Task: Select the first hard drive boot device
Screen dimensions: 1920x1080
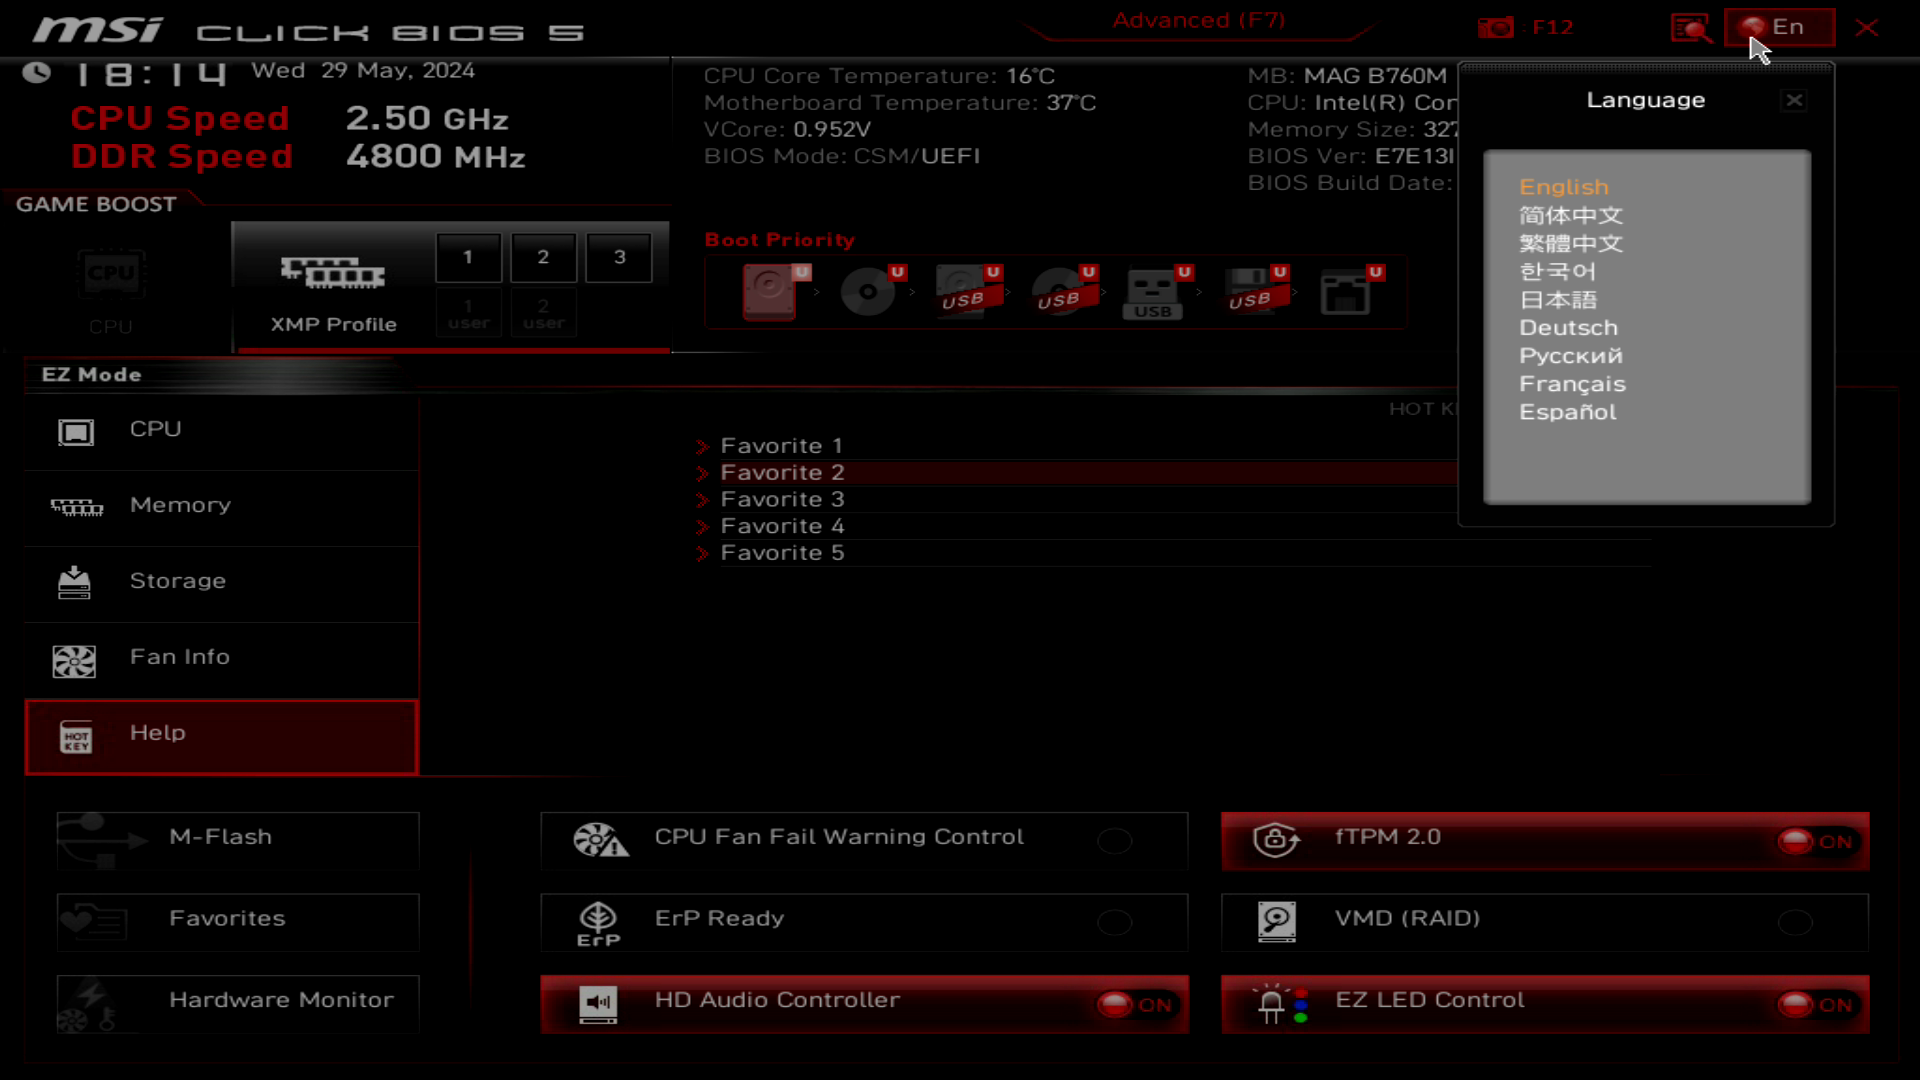Action: coord(770,291)
